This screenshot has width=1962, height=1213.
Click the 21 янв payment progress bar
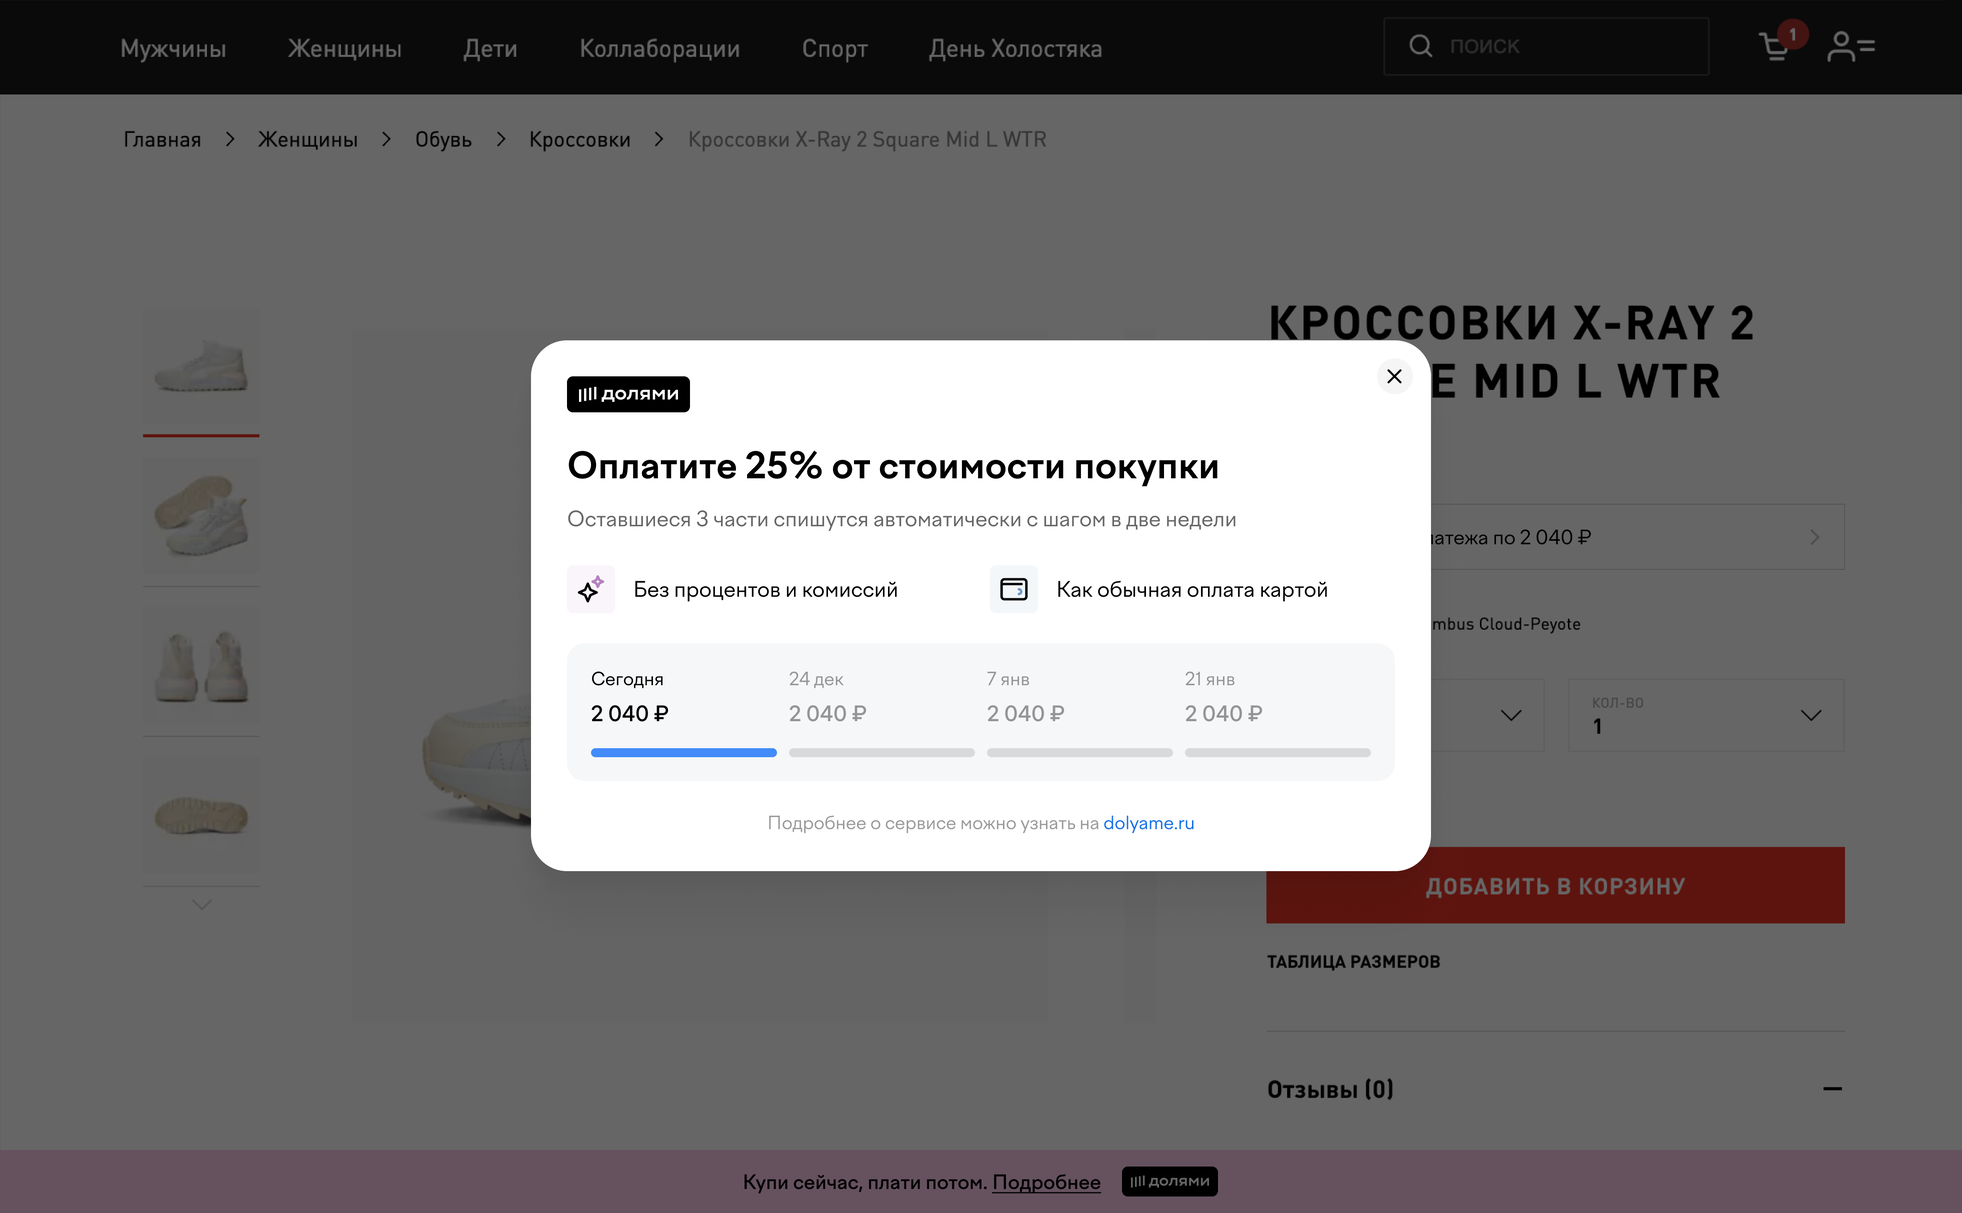[1278, 752]
